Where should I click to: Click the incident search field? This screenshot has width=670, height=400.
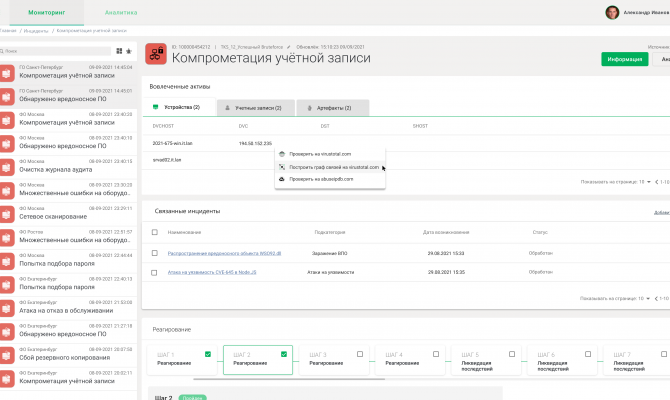(55, 49)
